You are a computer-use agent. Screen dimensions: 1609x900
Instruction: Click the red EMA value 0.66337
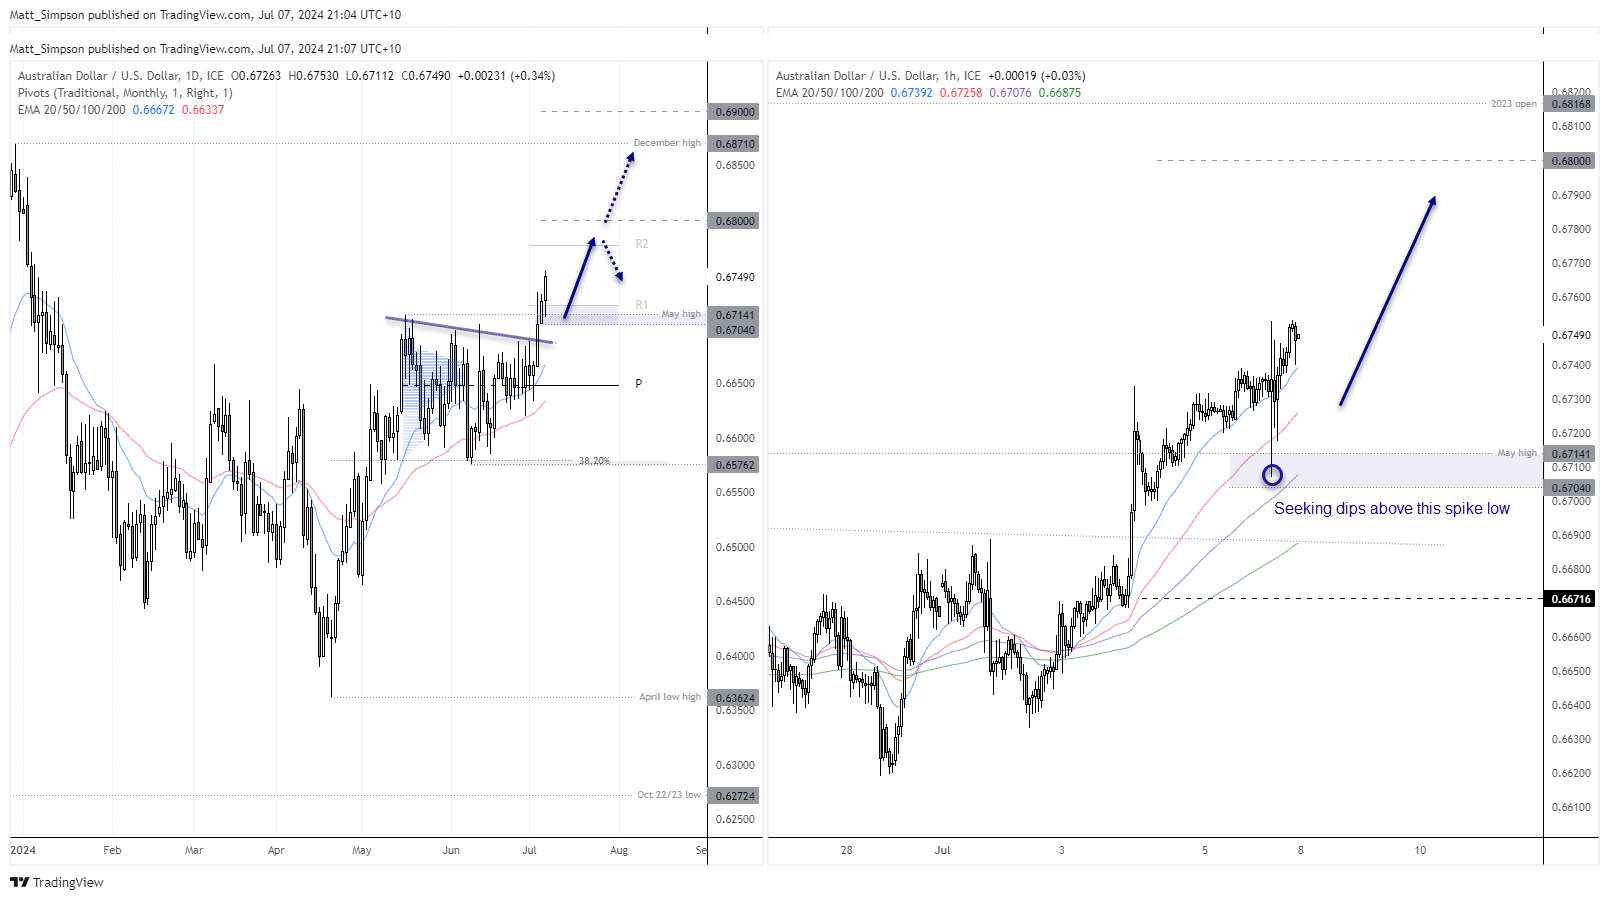coord(203,110)
